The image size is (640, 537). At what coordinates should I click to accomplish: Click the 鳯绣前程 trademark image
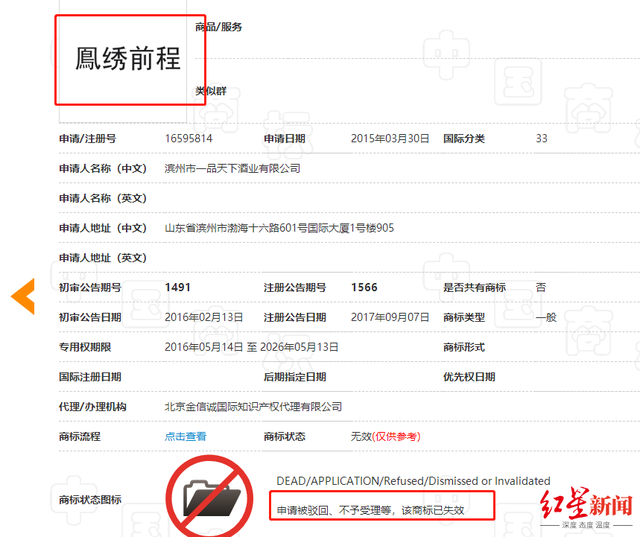[128, 59]
